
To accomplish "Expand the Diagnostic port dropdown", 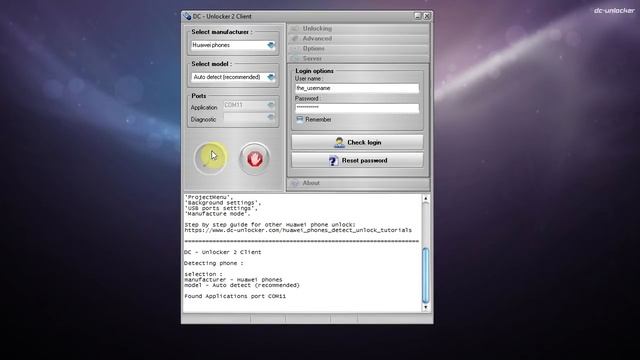I will click(249, 118).
